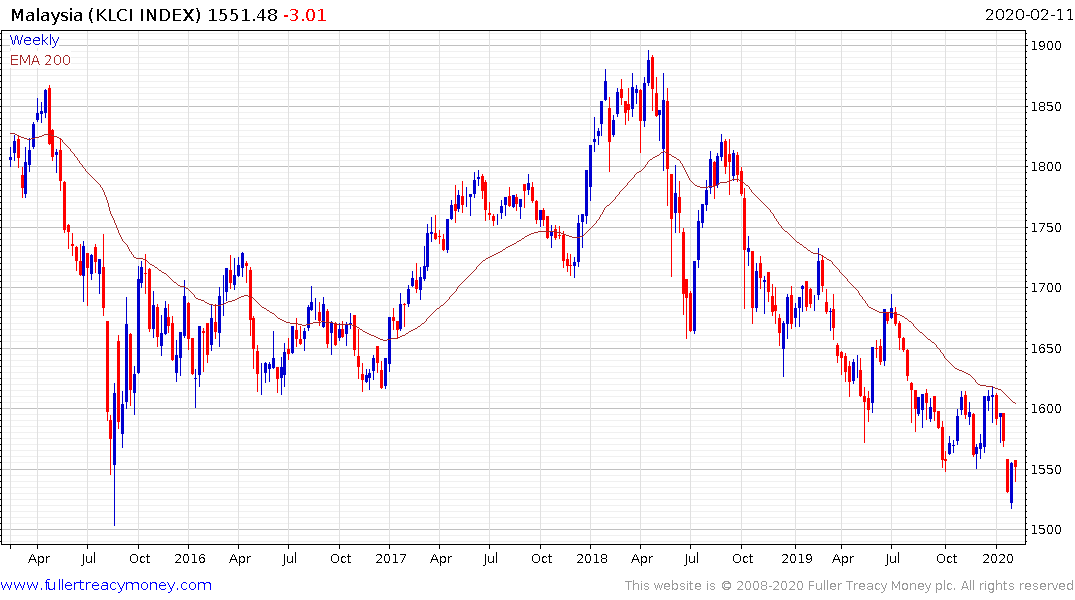Image resolution: width=1075 pixels, height=600 pixels.
Task: Click the 'EMA 200' legend label
Action: point(40,60)
